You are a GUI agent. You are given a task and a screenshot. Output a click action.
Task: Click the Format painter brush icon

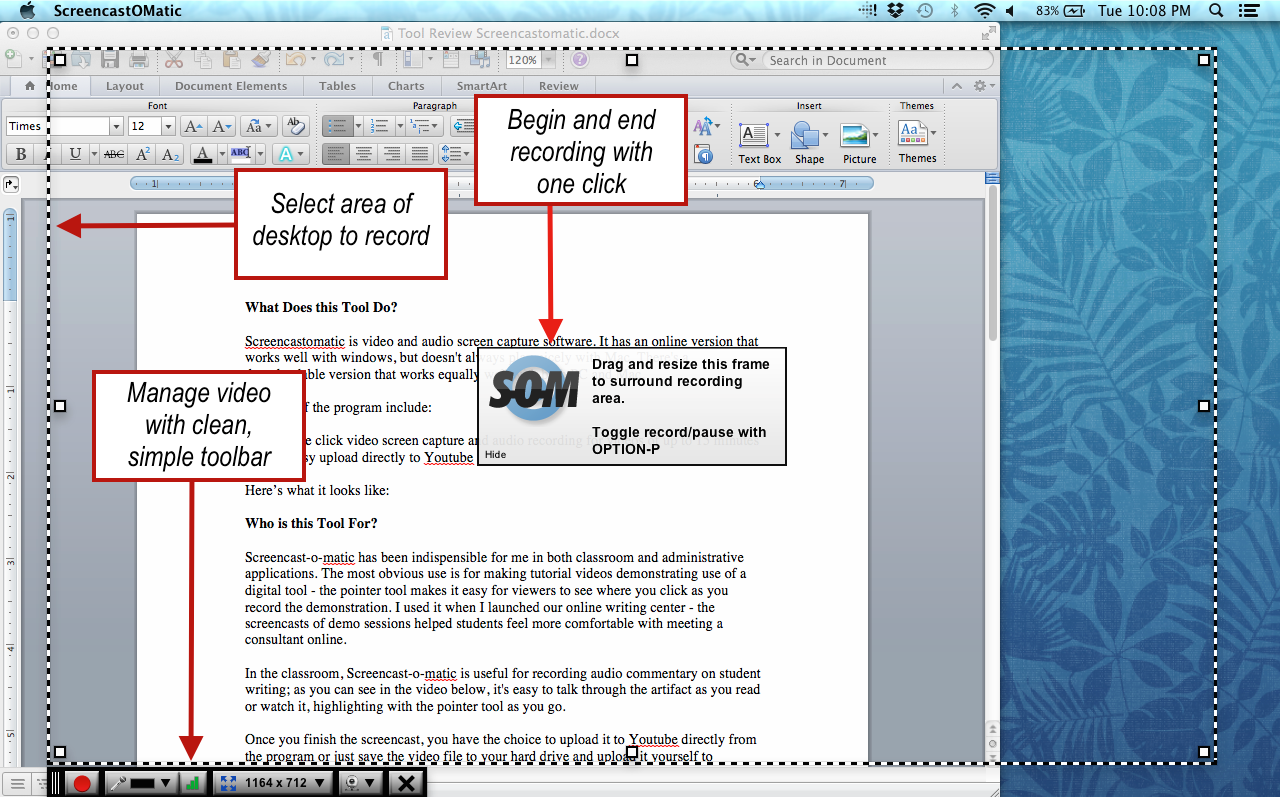pyautogui.click(x=260, y=60)
